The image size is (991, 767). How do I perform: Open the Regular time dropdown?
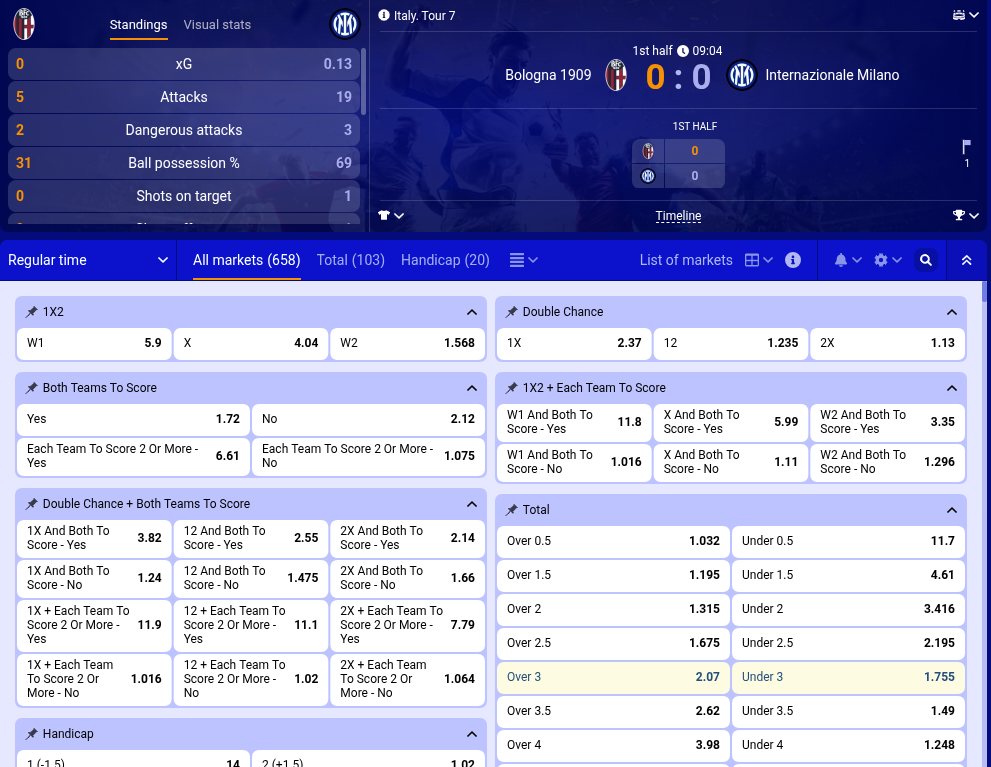point(88,260)
